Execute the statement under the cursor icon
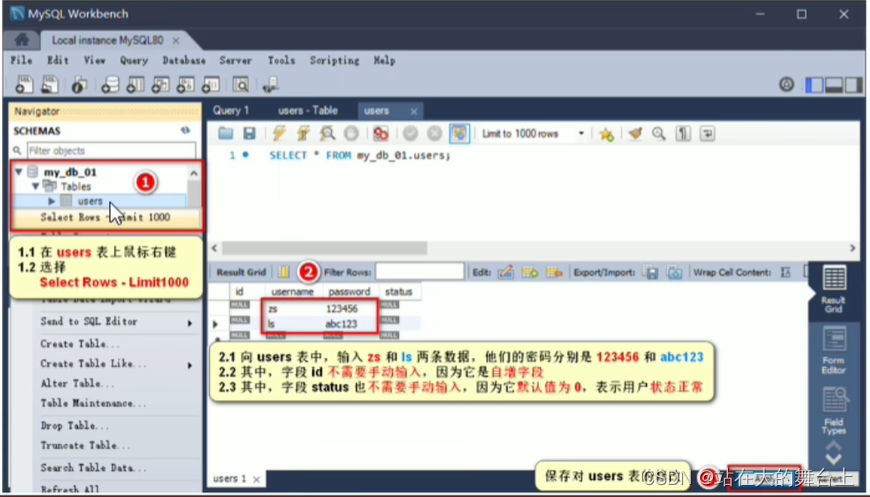 point(303,133)
